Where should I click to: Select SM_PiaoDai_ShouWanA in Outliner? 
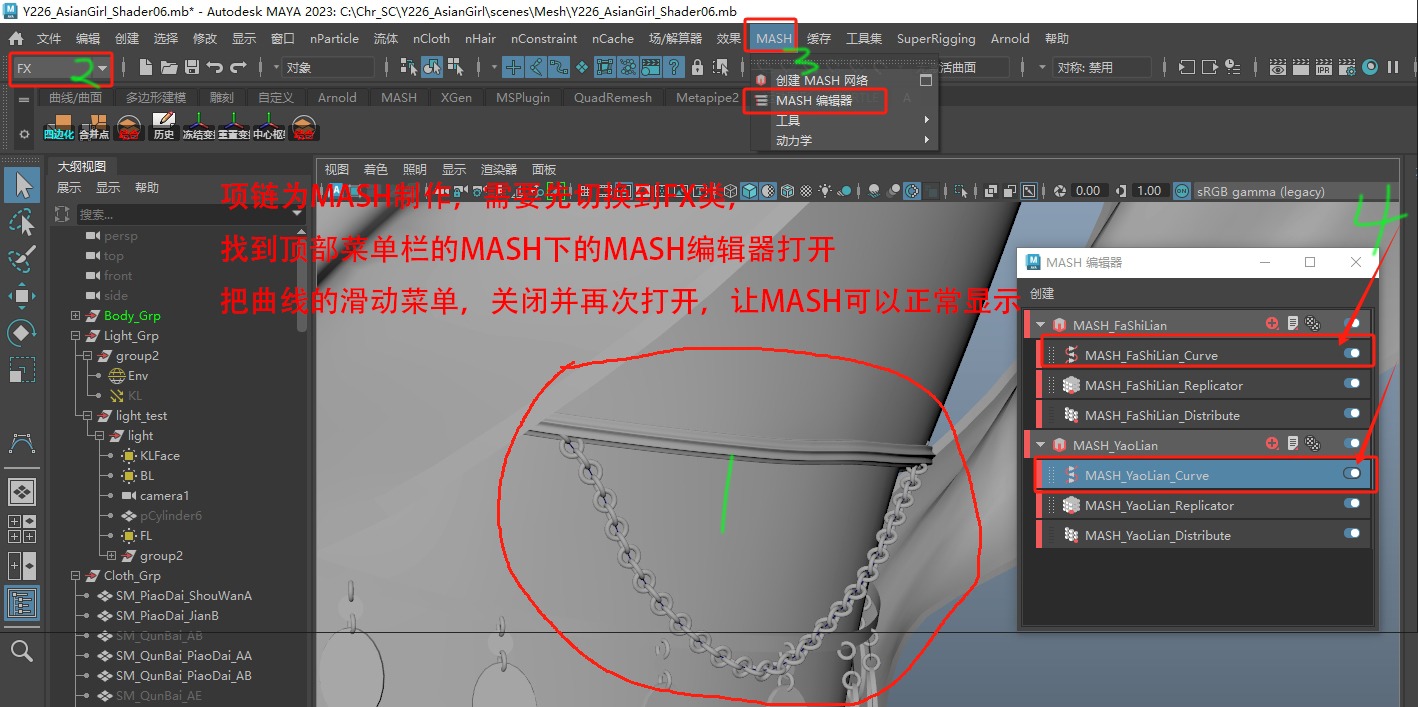[x=183, y=596]
